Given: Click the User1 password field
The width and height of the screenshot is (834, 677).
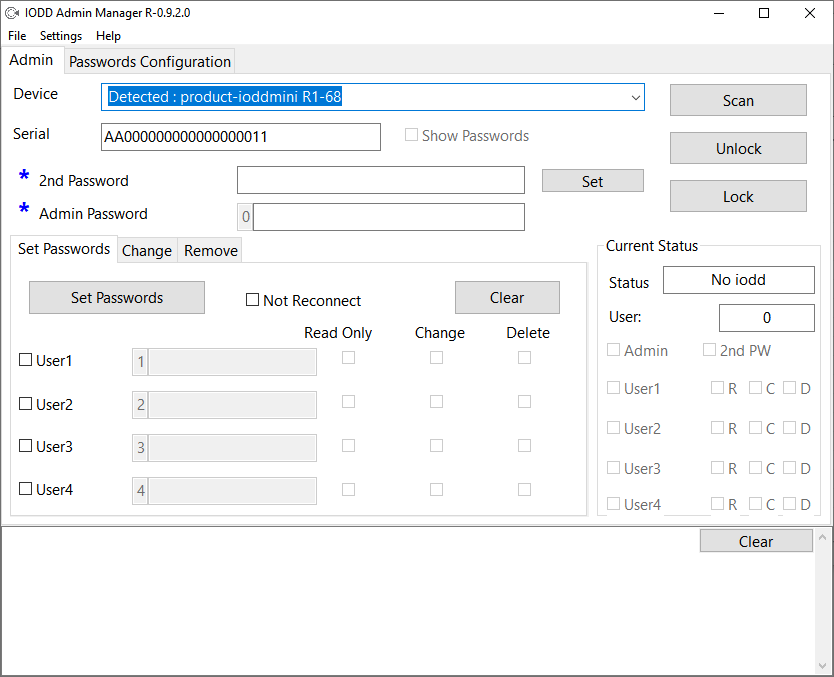Looking at the screenshot, I should click(232, 362).
